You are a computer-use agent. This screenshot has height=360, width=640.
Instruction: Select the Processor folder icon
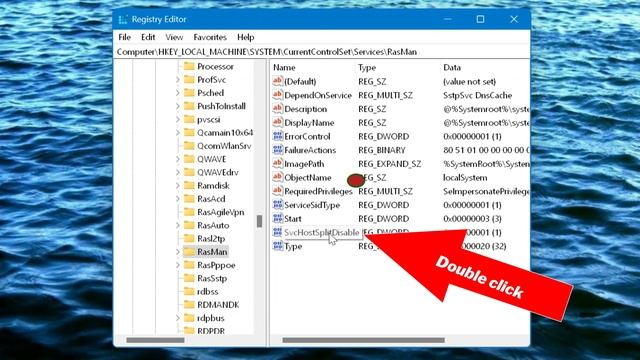189,66
